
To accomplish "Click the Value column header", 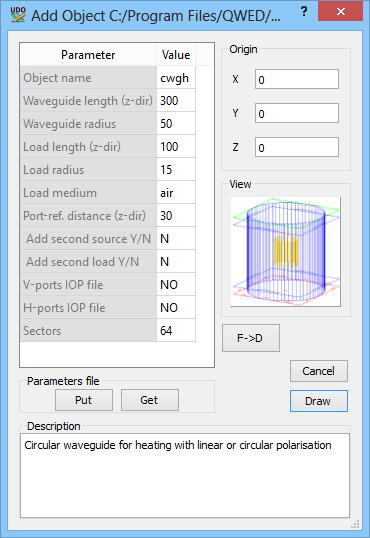I will [x=176, y=55].
